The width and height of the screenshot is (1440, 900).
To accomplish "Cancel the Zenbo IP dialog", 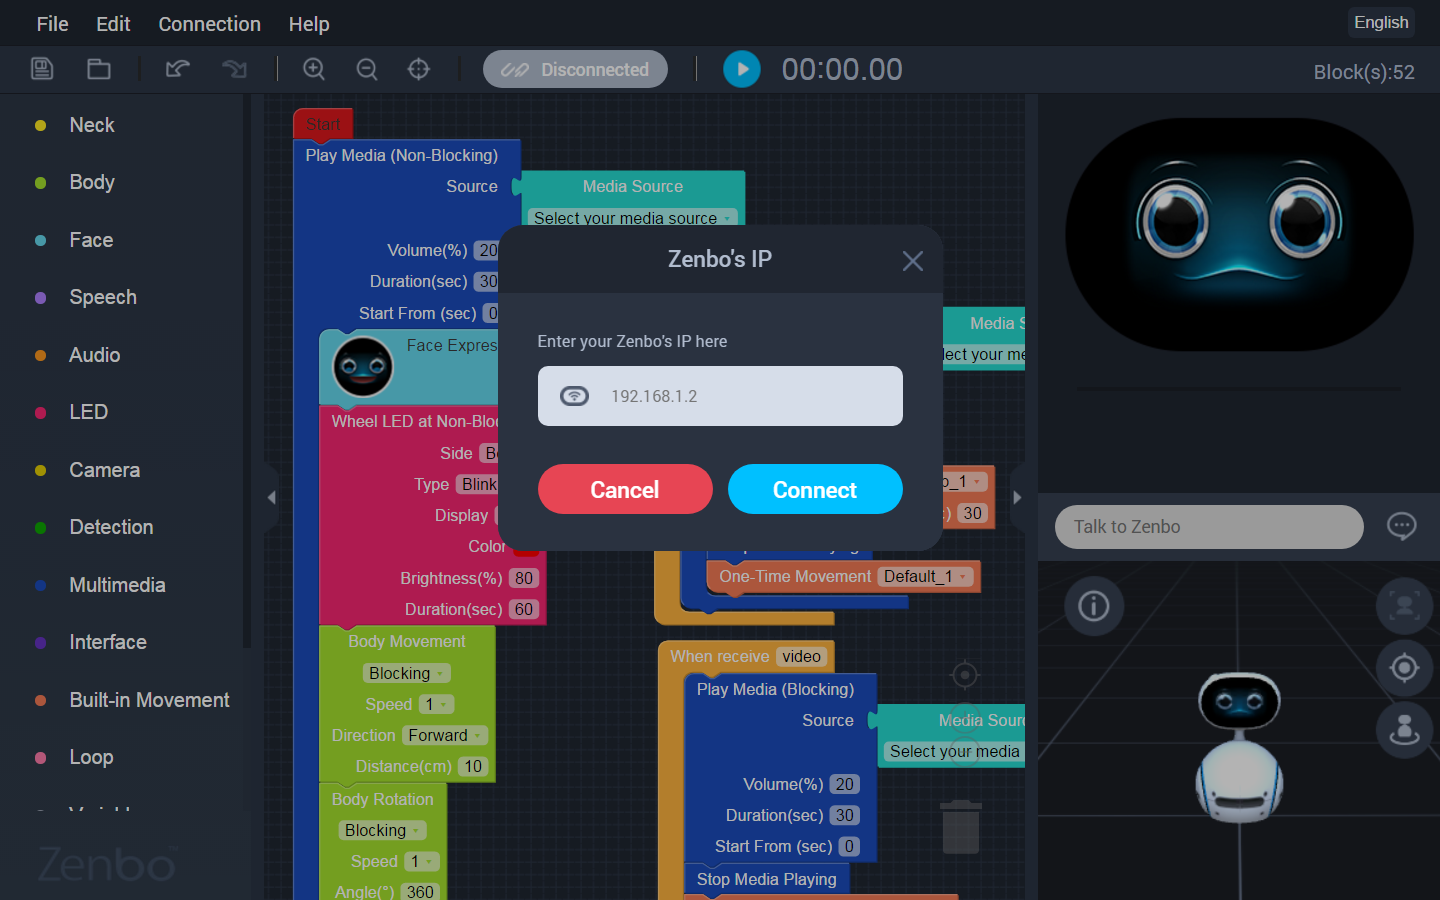I will pyautogui.click(x=625, y=489).
